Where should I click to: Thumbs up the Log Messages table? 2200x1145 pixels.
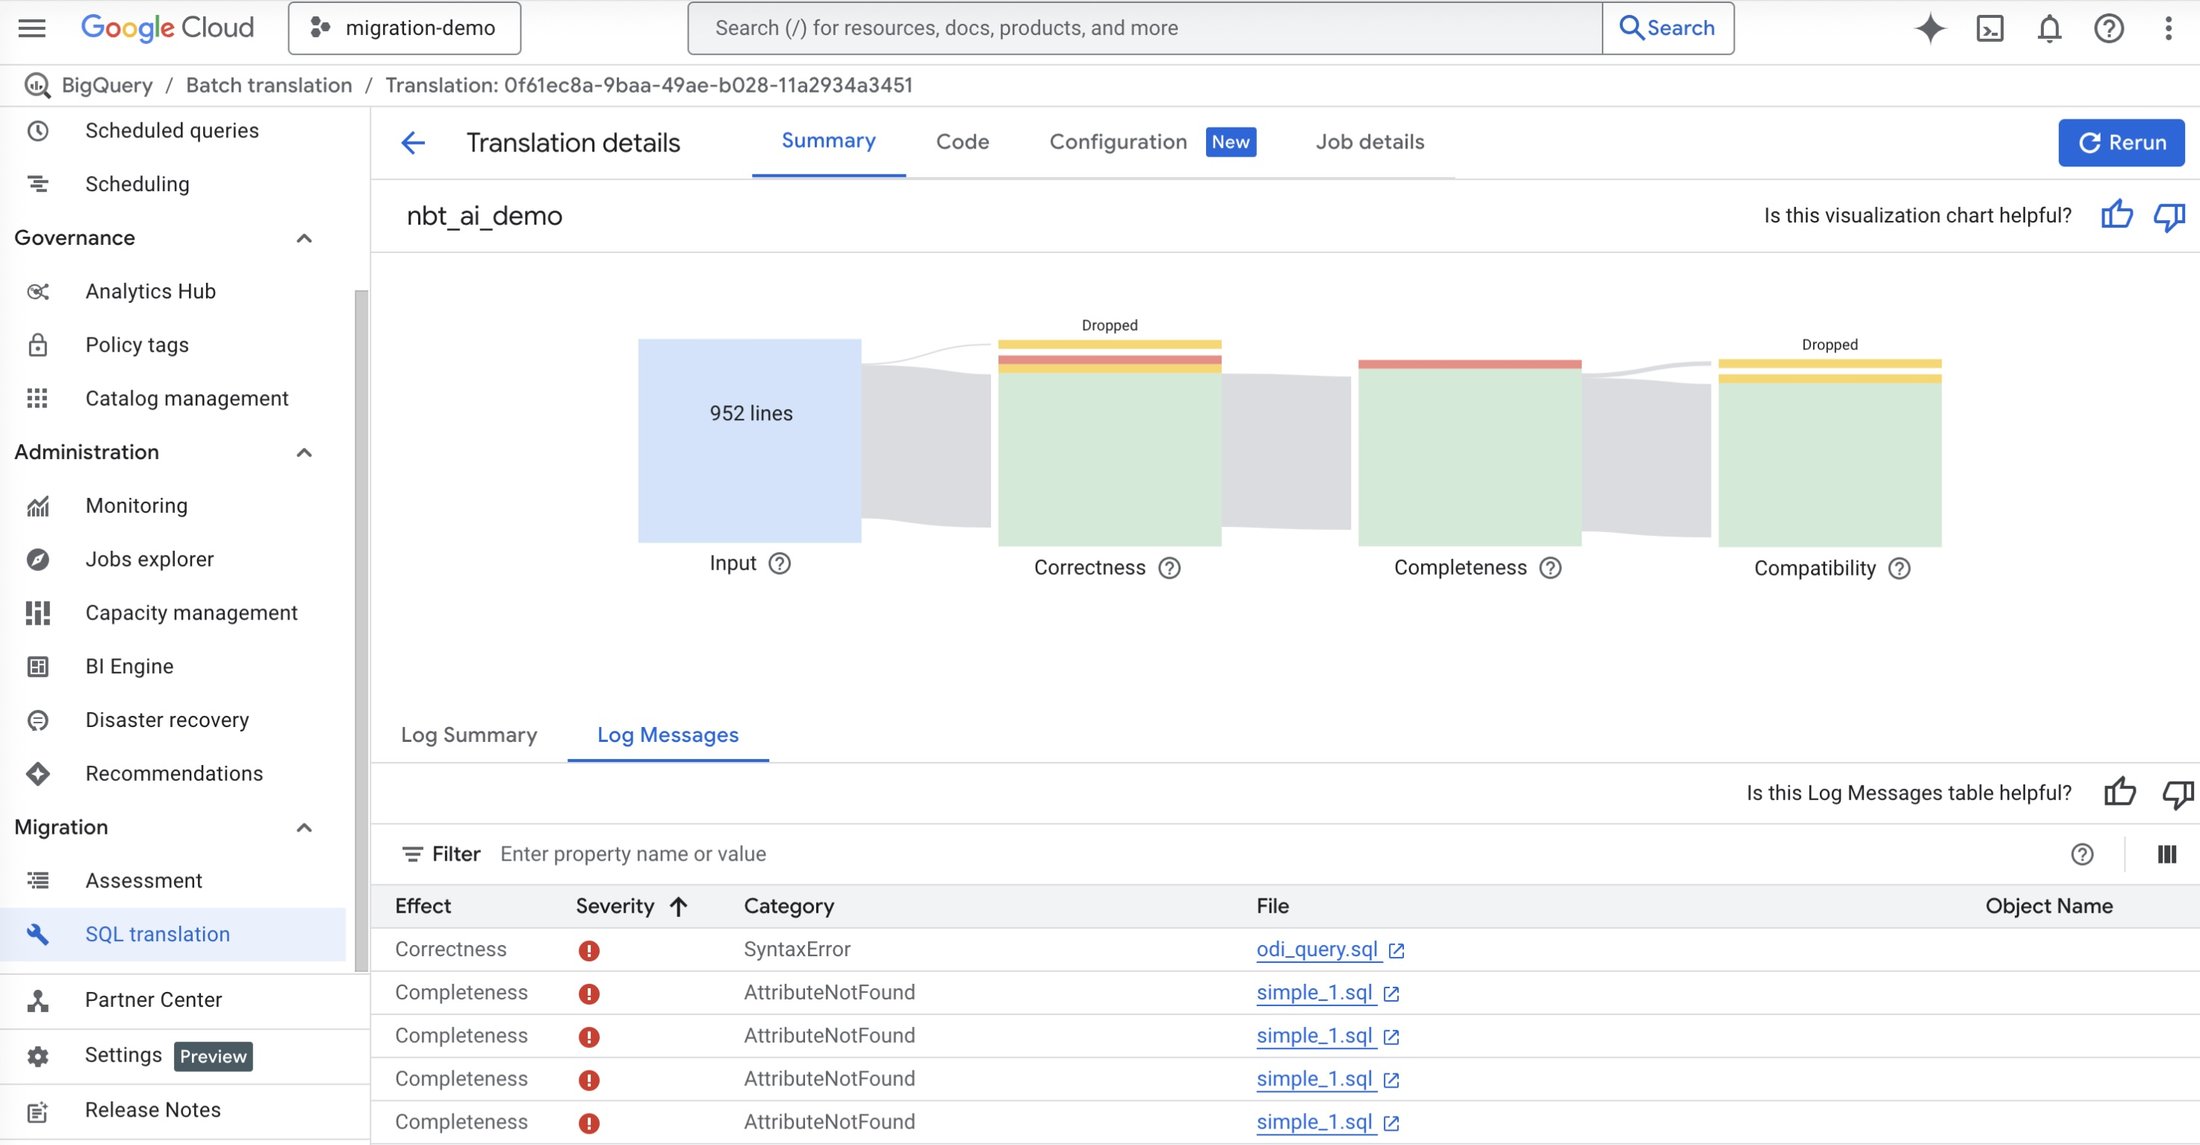click(2120, 792)
